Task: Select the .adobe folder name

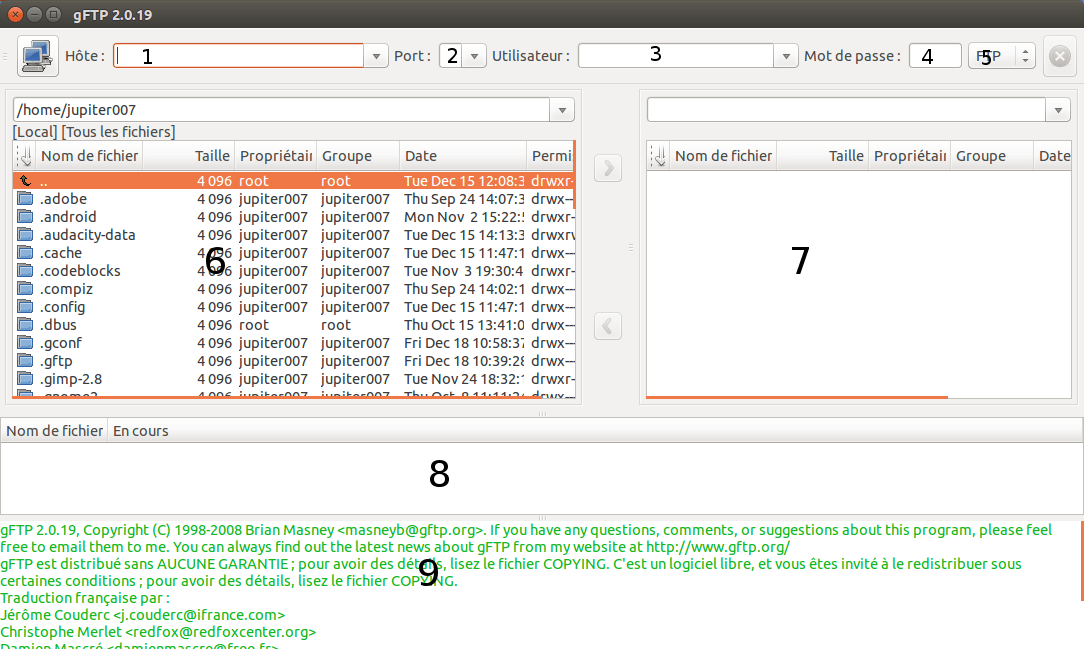Action: point(63,199)
